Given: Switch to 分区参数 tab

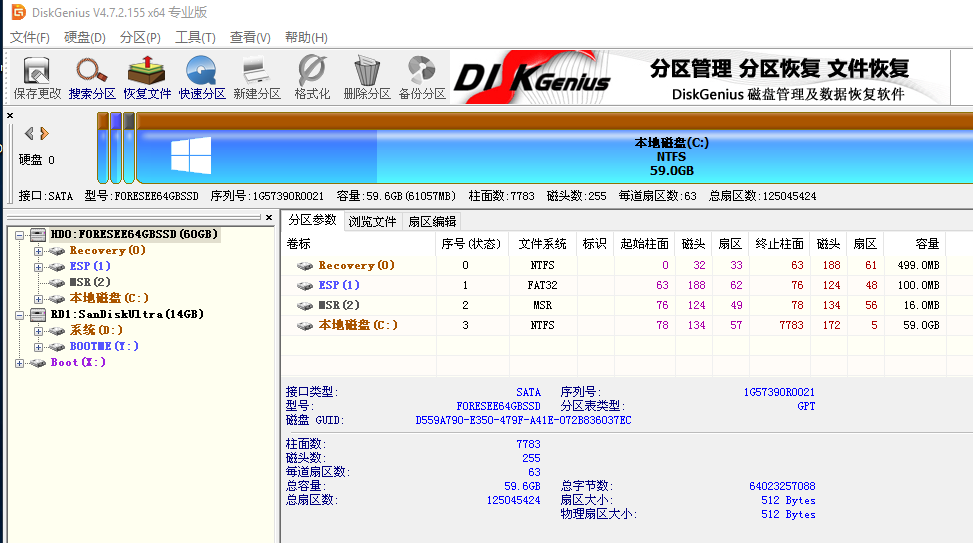Looking at the screenshot, I should point(312,220).
